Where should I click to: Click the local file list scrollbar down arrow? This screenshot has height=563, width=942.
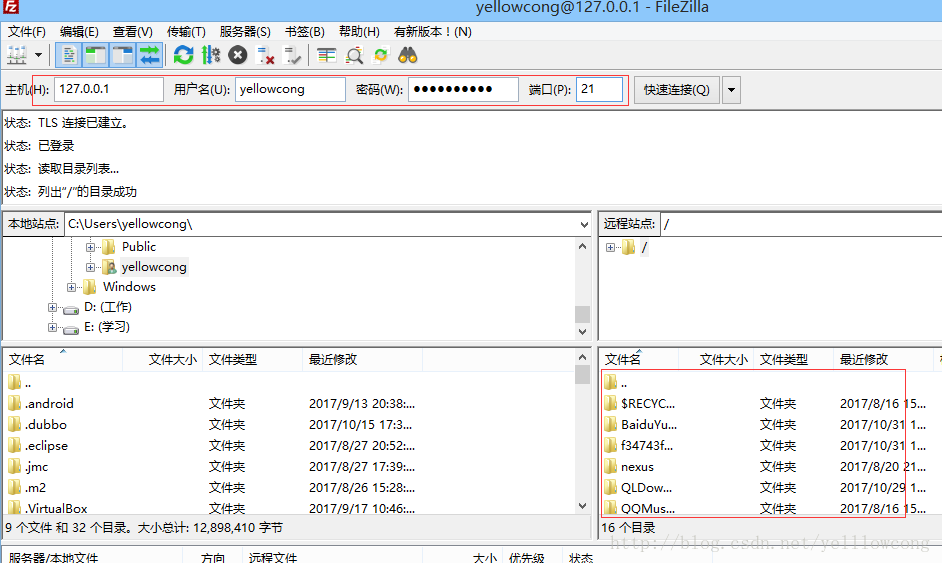(x=582, y=506)
